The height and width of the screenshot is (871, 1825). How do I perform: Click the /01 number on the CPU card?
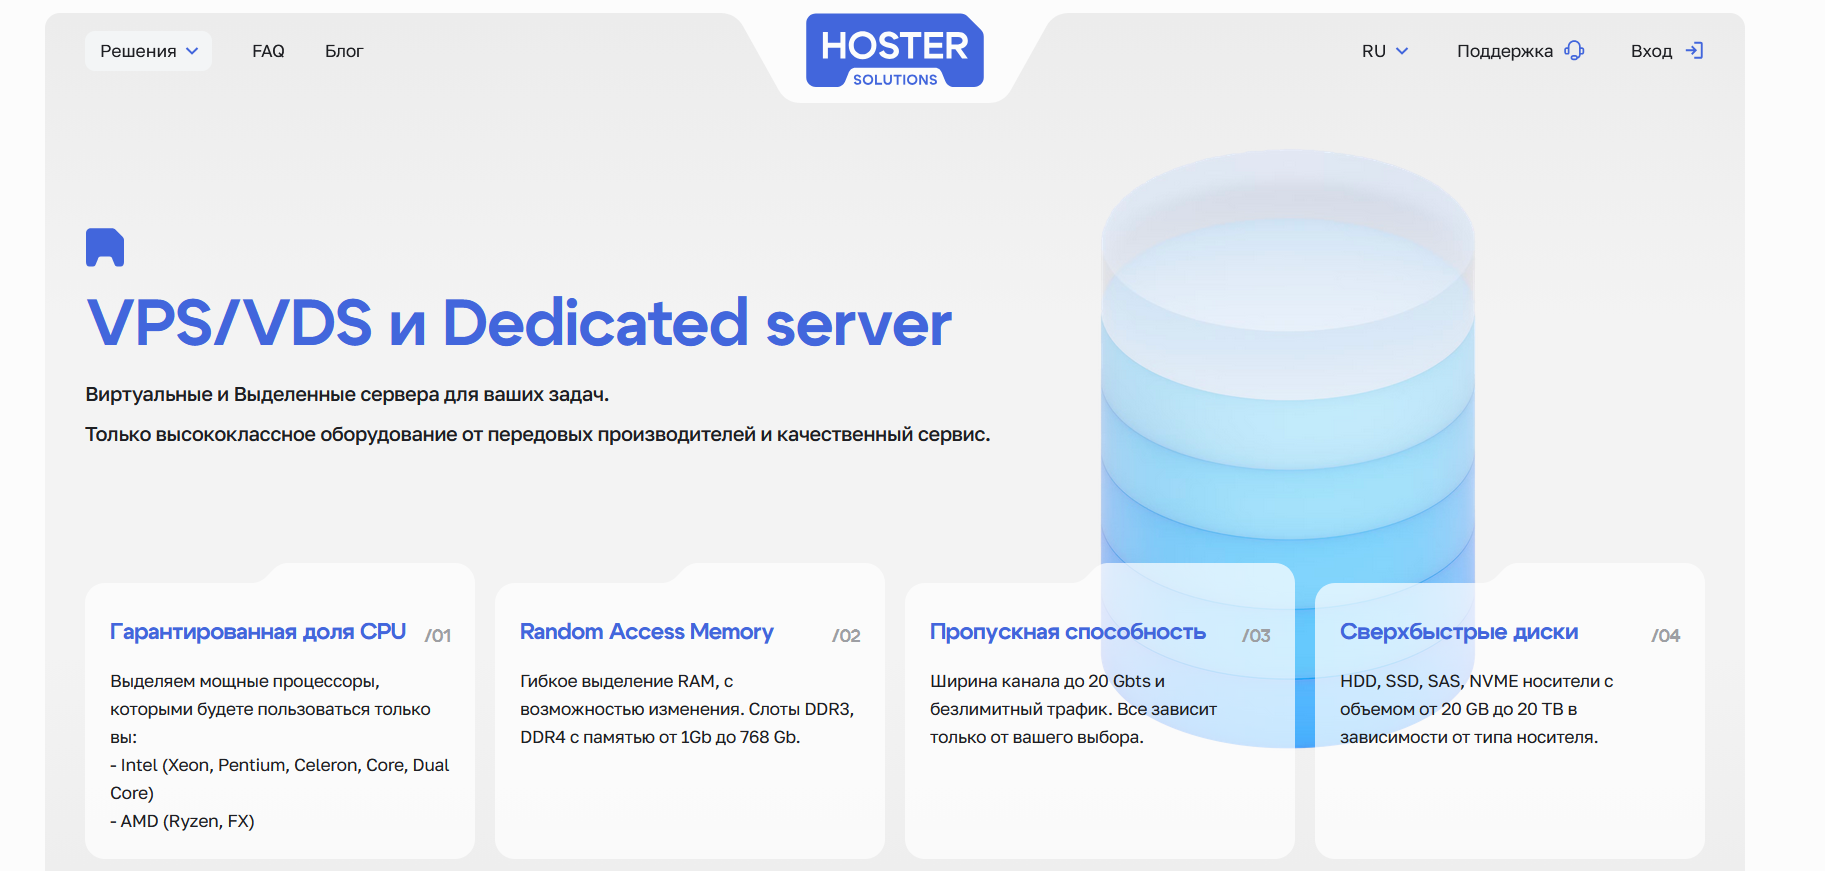438,635
